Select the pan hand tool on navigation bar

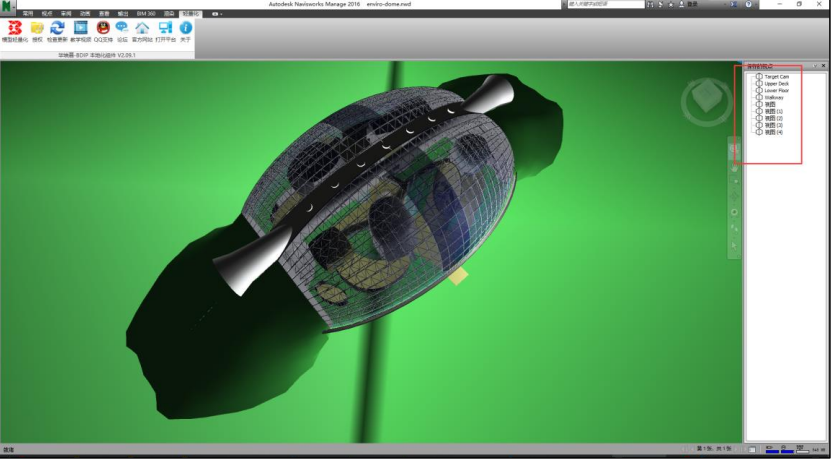point(734,168)
